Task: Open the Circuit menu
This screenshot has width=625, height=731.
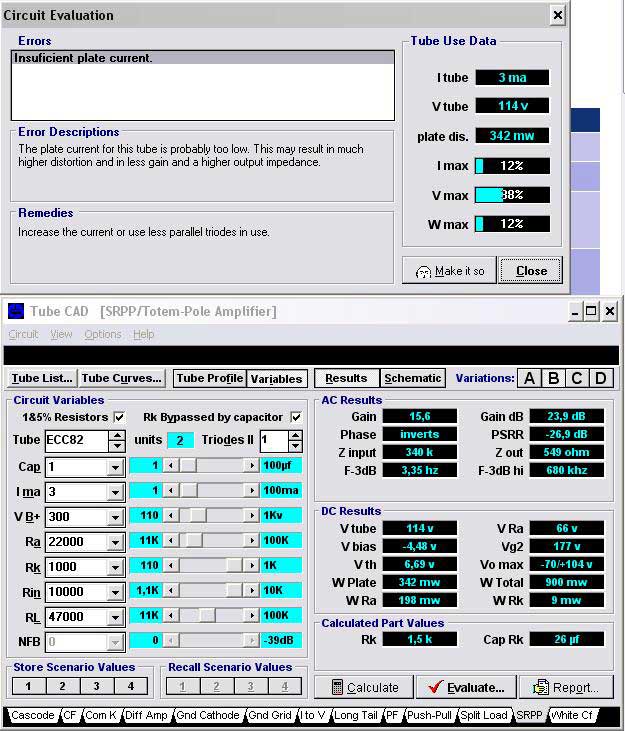Action: [23, 334]
